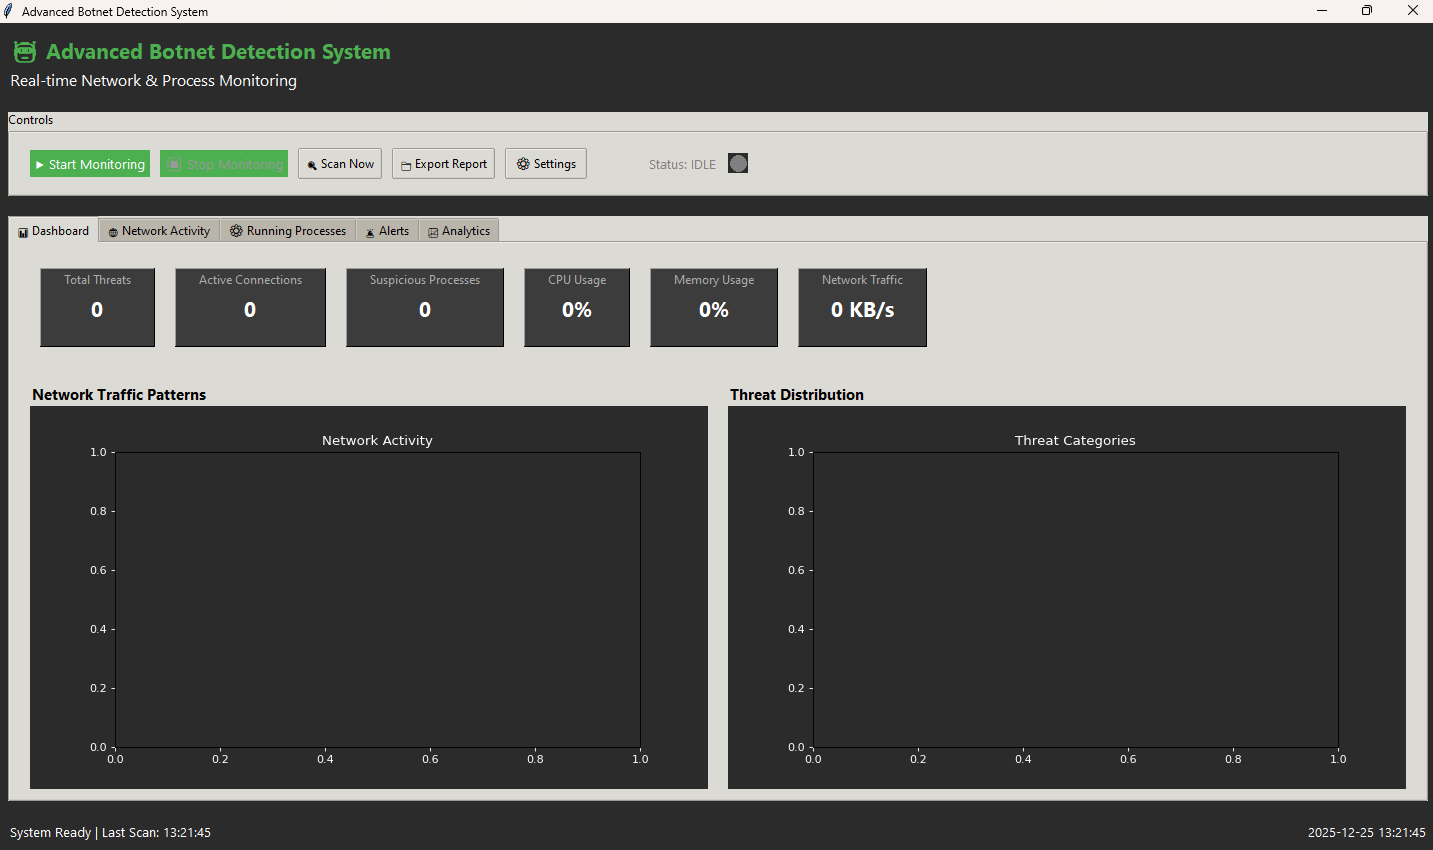This screenshot has height=850, width=1433.
Task: Open the Running Processes tab
Action: click(288, 231)
